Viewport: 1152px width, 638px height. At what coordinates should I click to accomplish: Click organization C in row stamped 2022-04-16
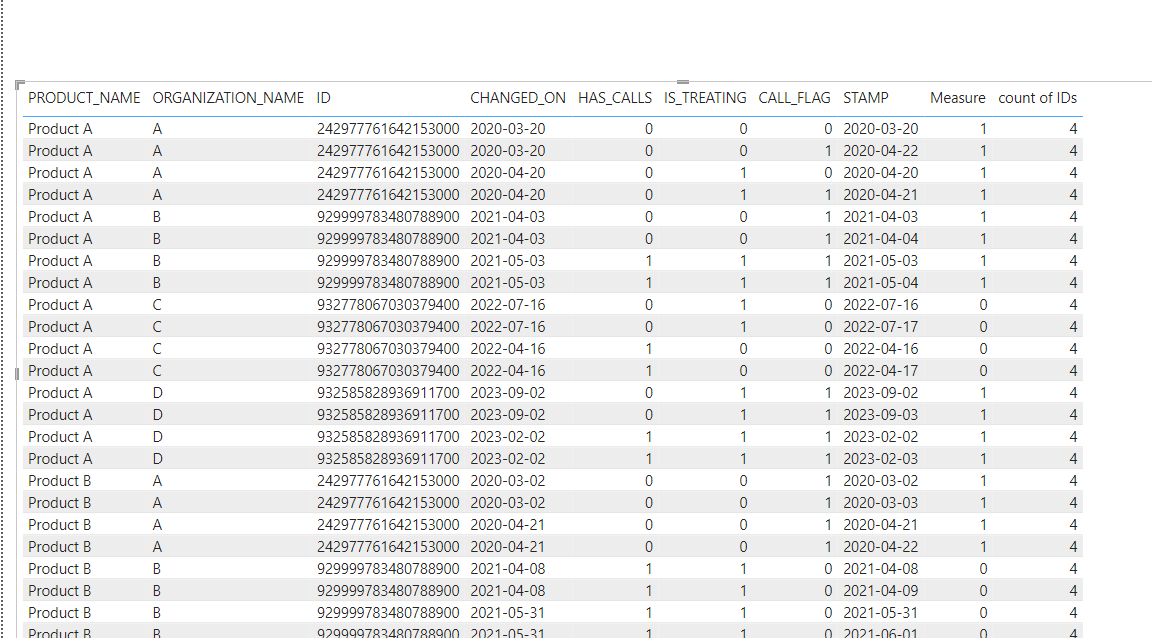click(x=157, y=349)
